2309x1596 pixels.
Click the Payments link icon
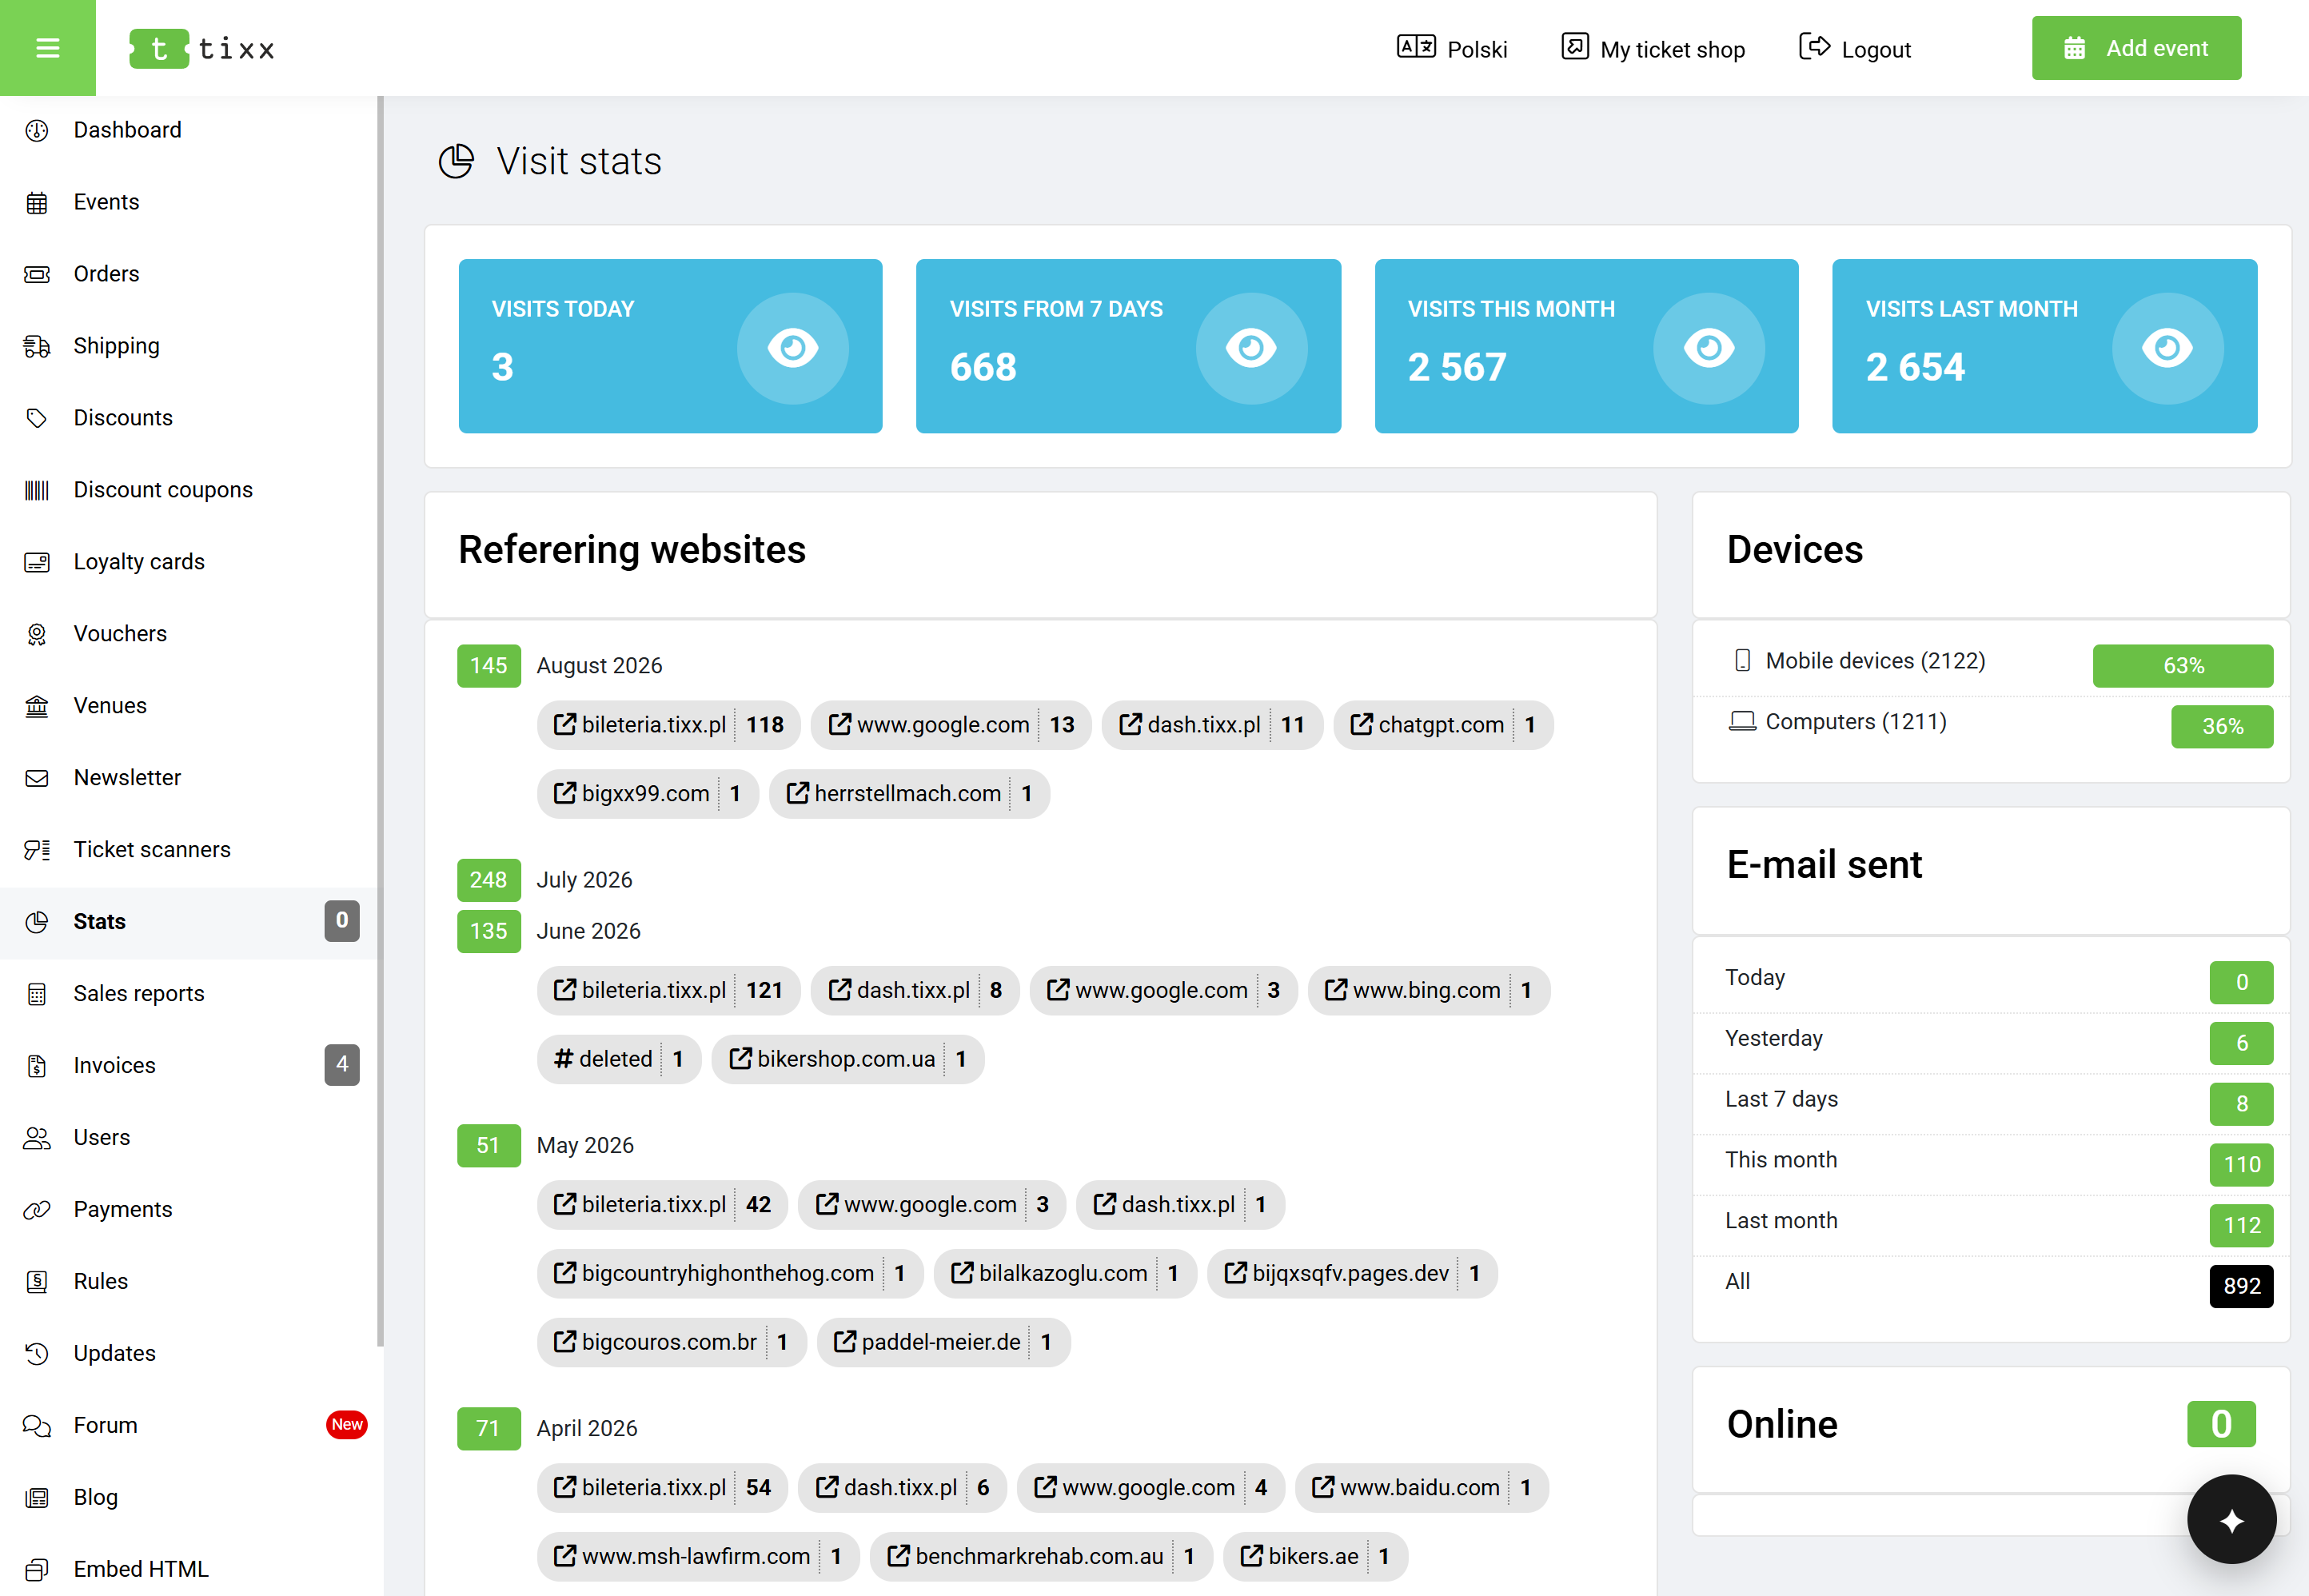[37, 1210]
